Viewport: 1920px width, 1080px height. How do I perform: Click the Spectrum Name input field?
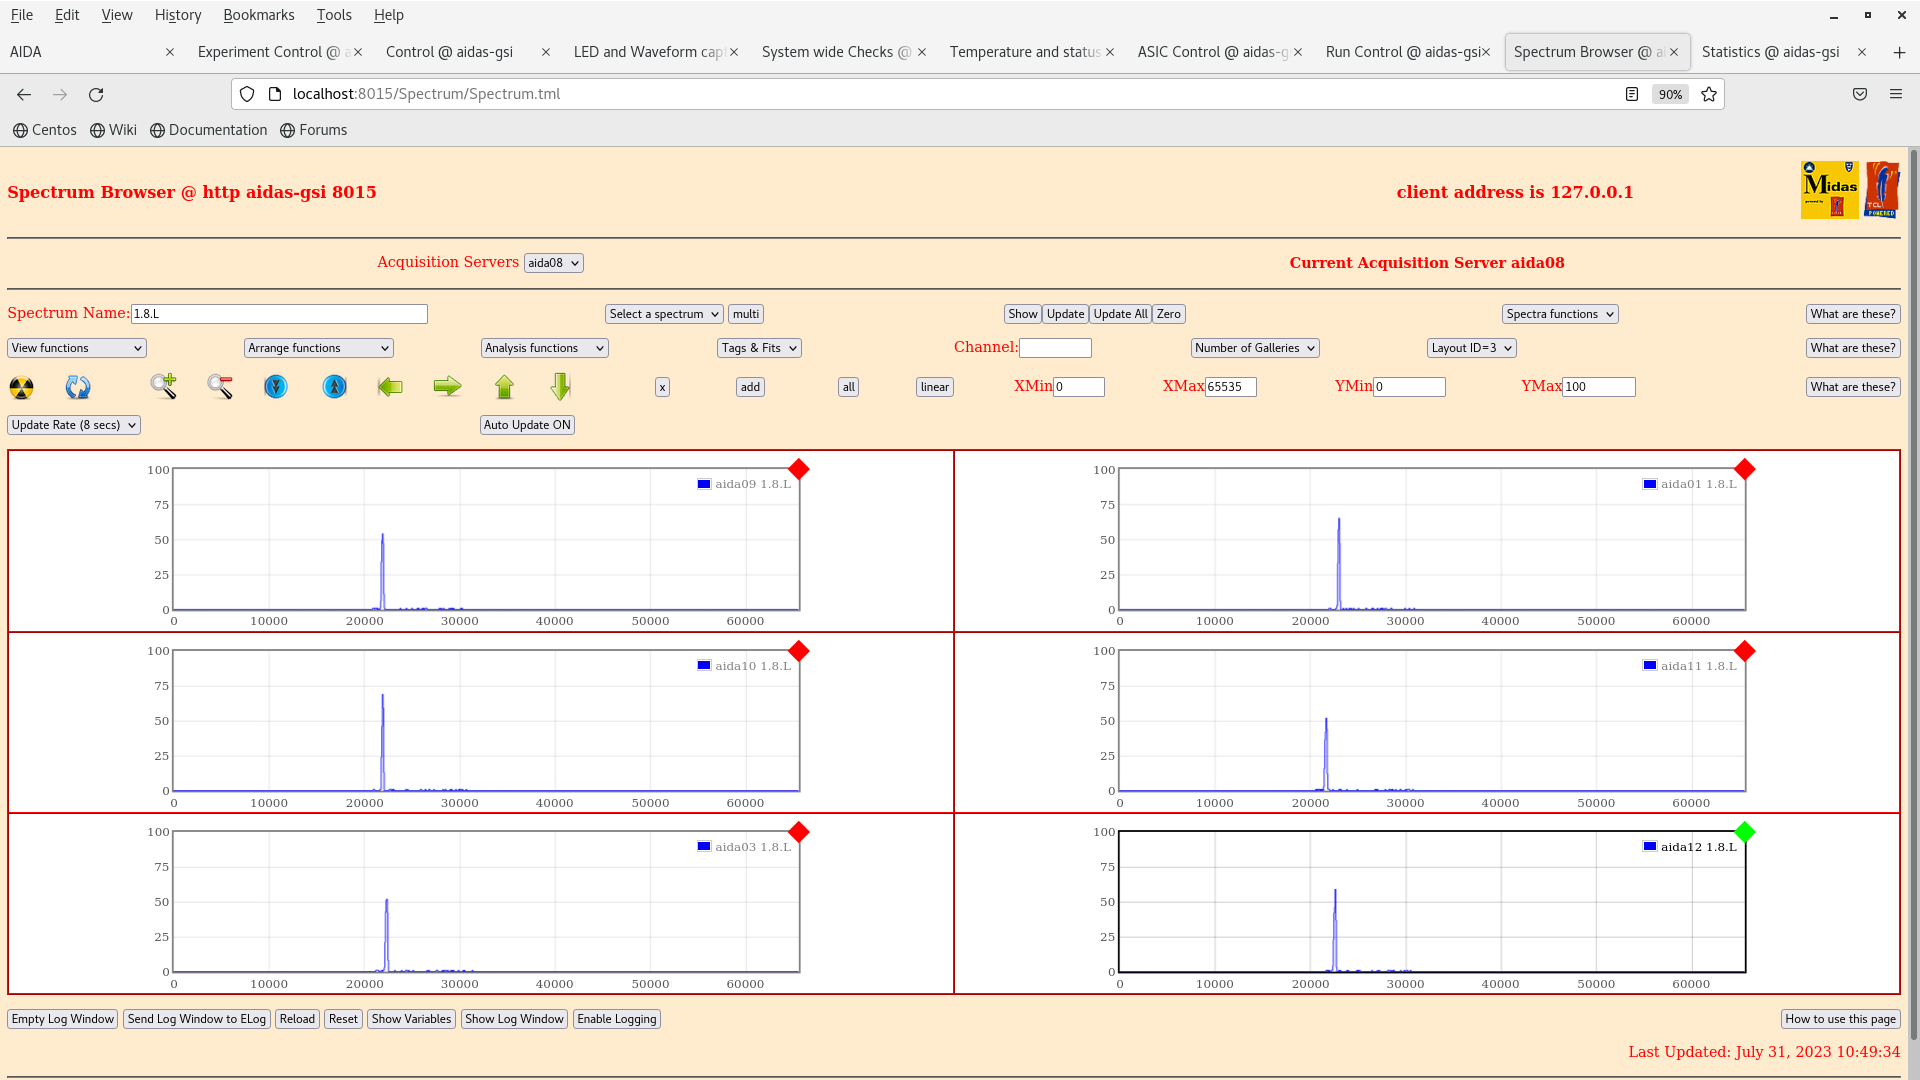[x=279, y=314]
